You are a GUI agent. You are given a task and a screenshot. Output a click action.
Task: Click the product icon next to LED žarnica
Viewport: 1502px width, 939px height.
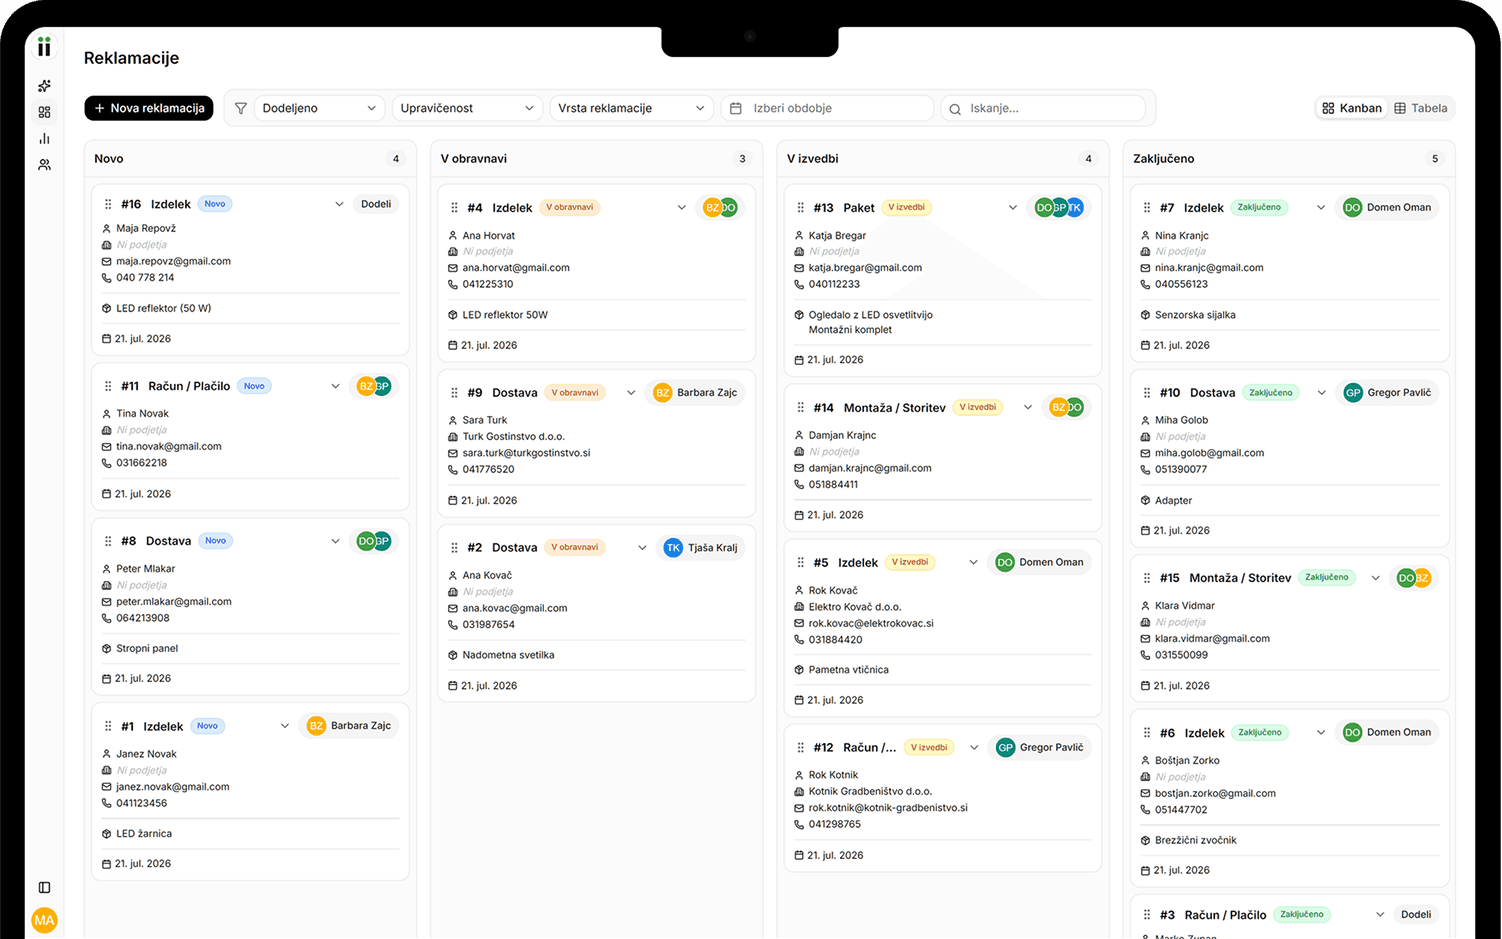click(x=106, y=834)
